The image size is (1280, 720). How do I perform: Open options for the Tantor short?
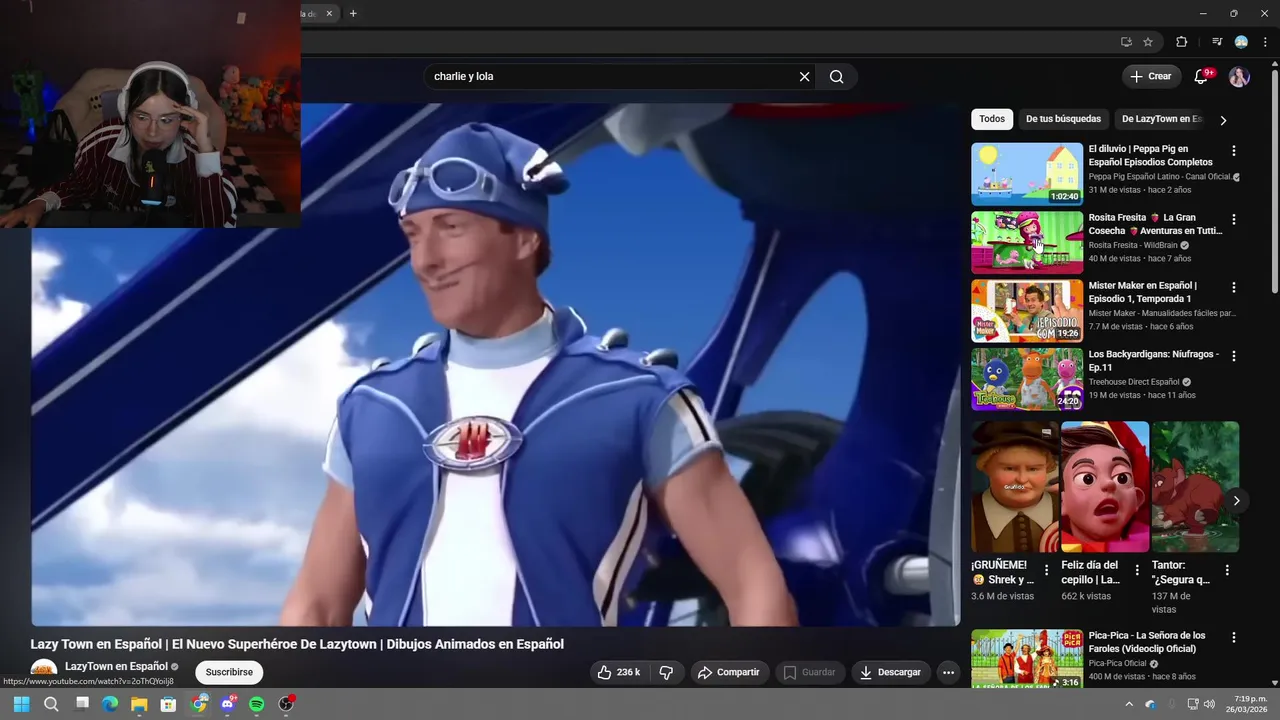[1227, 570]
